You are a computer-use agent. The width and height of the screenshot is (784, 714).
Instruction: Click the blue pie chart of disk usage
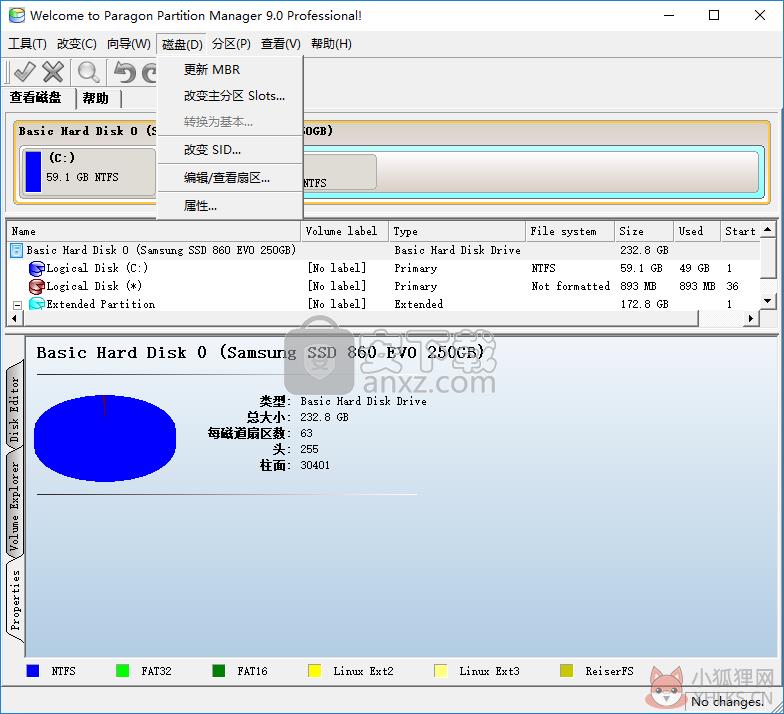(x=104, y=438)
